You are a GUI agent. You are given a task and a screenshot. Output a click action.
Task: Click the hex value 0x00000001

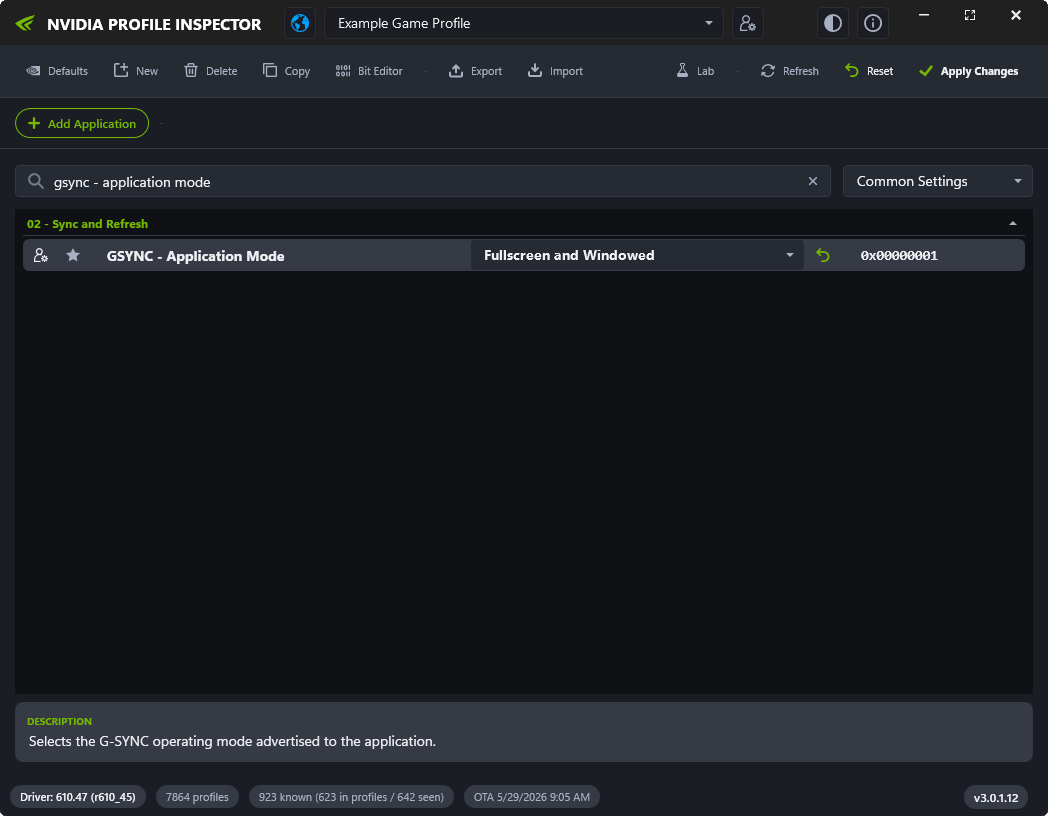(x=899, y=255)
